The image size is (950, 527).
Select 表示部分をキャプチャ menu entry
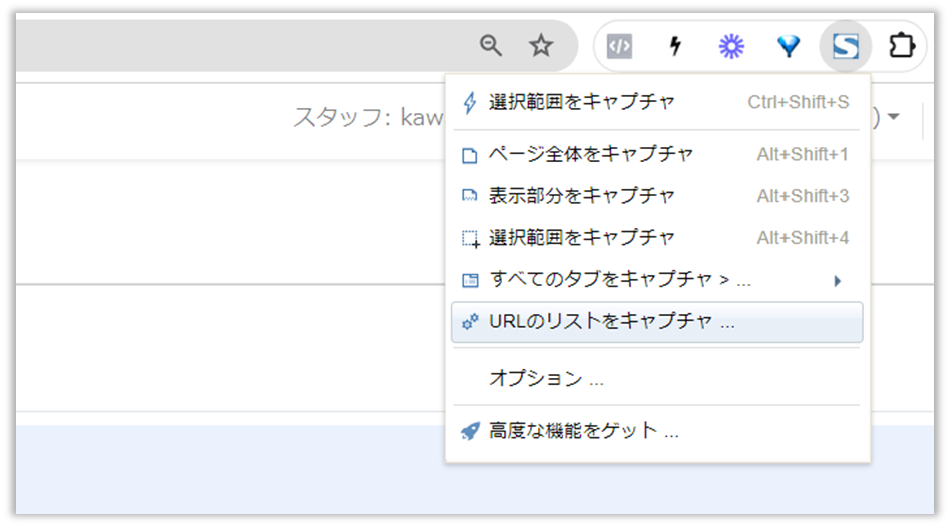coord(581,196)
